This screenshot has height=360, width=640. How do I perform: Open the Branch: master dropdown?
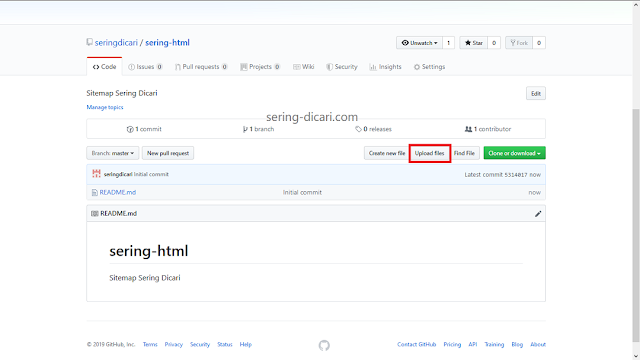(113, 153)
